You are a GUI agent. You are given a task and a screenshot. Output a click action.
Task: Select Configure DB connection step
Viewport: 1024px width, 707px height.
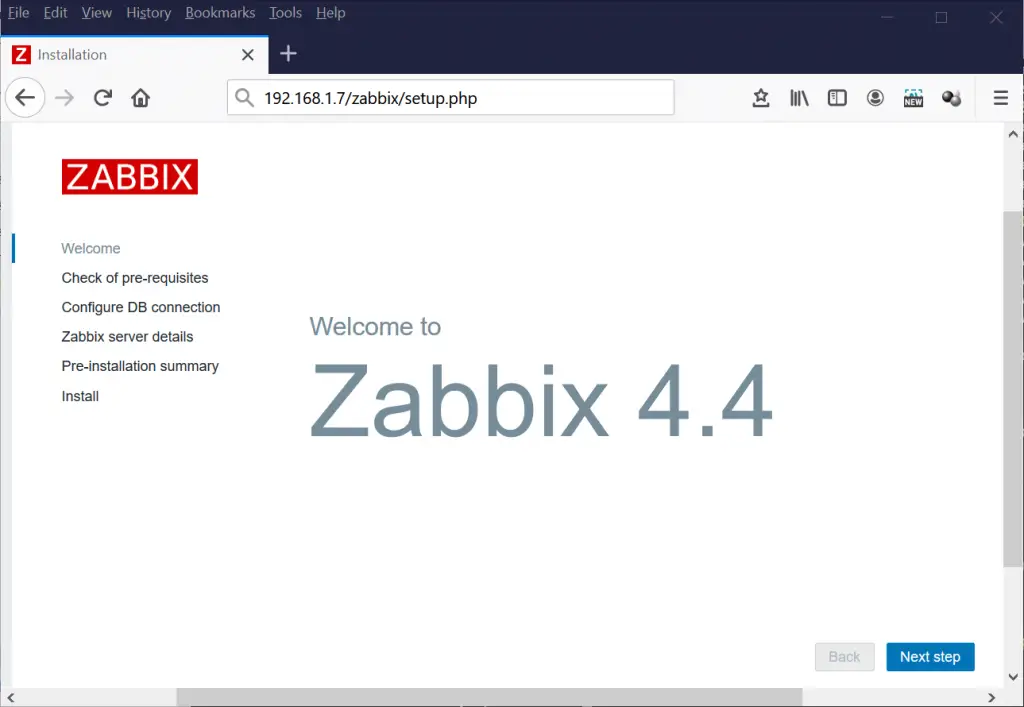(140, 307)
